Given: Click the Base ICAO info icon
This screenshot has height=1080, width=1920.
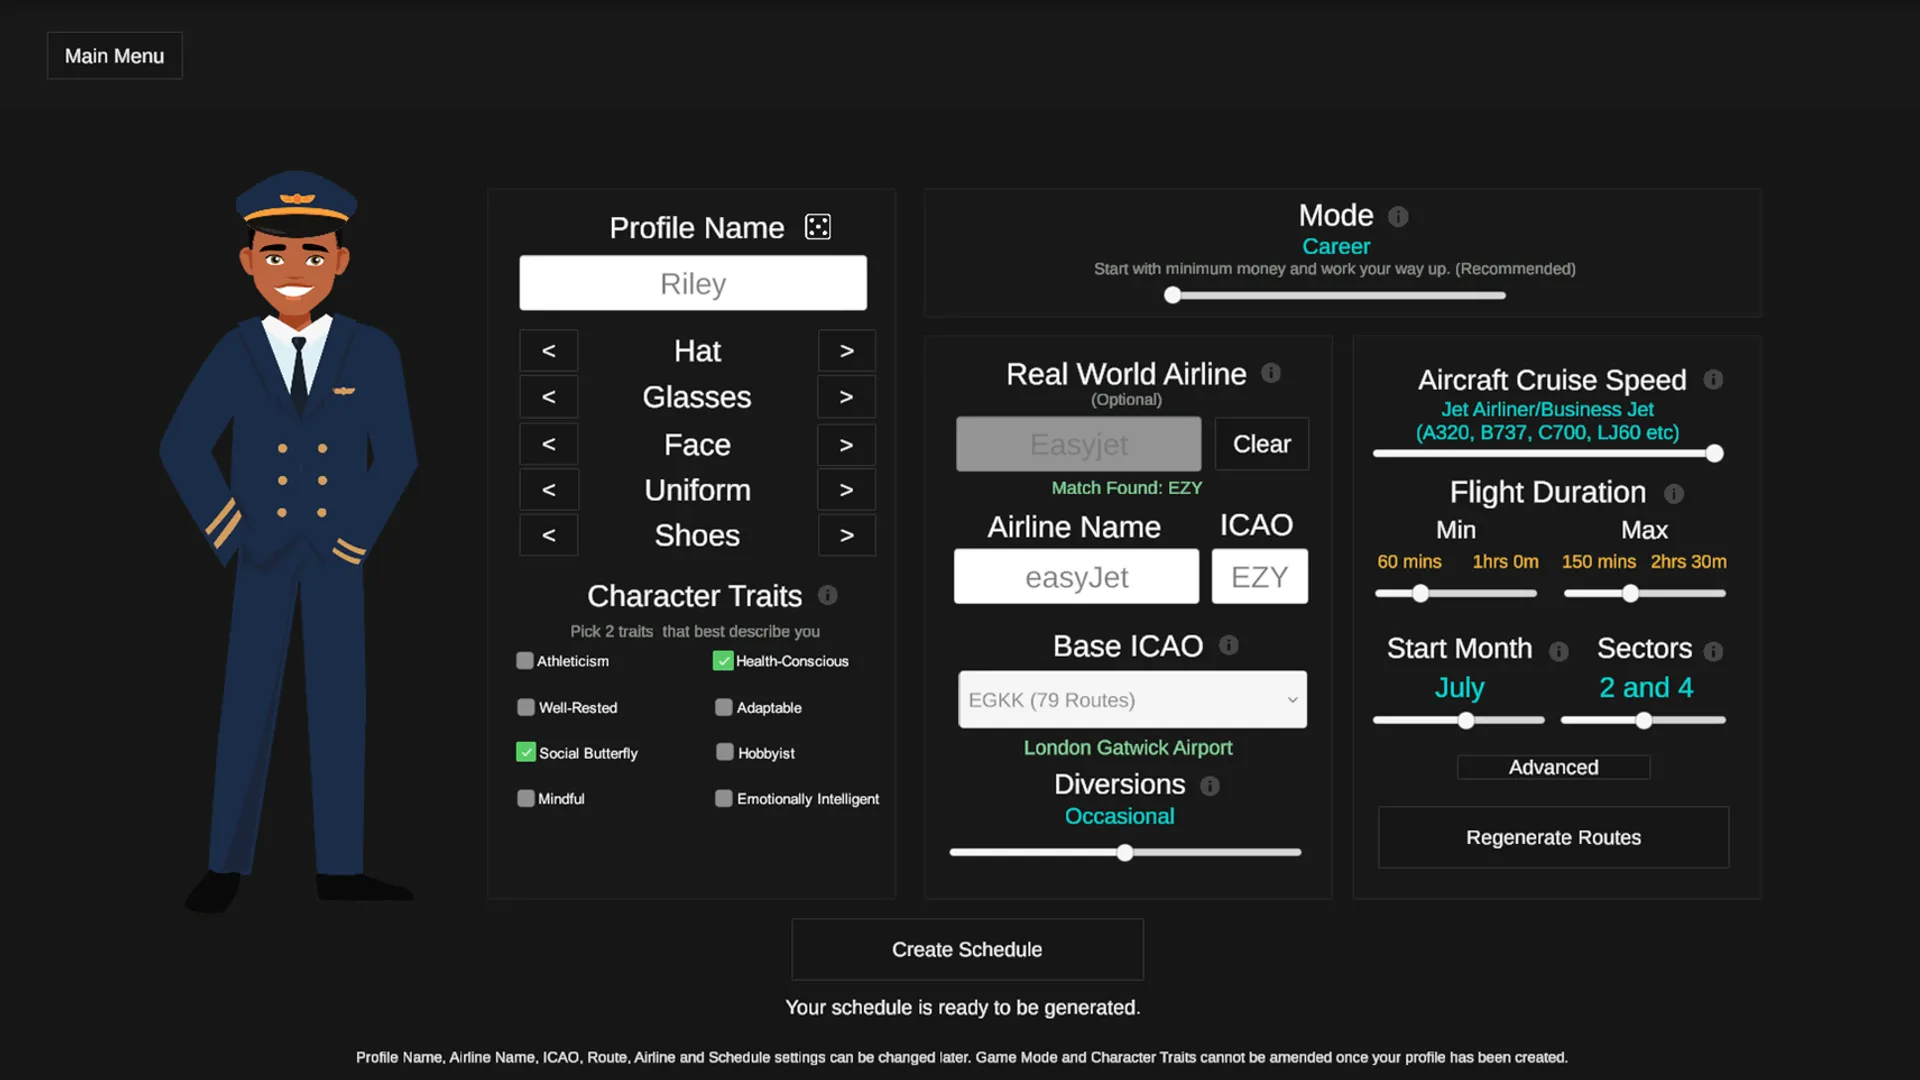Looking at the screenshot, I should click(x=1229, y=645).
